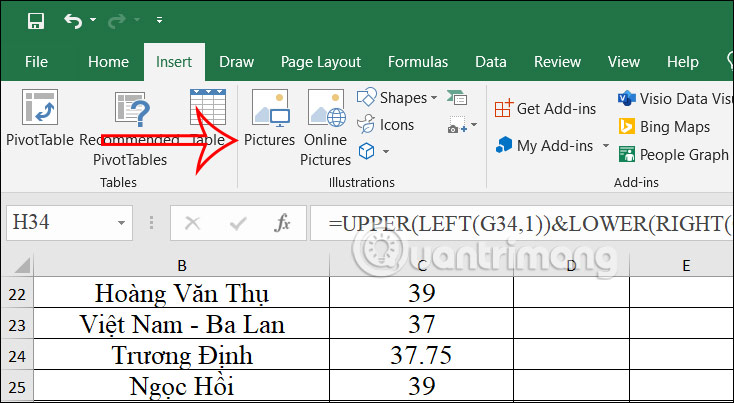Open My Add-ins
This screenshot has height=403, width=734.
point(544,146)
